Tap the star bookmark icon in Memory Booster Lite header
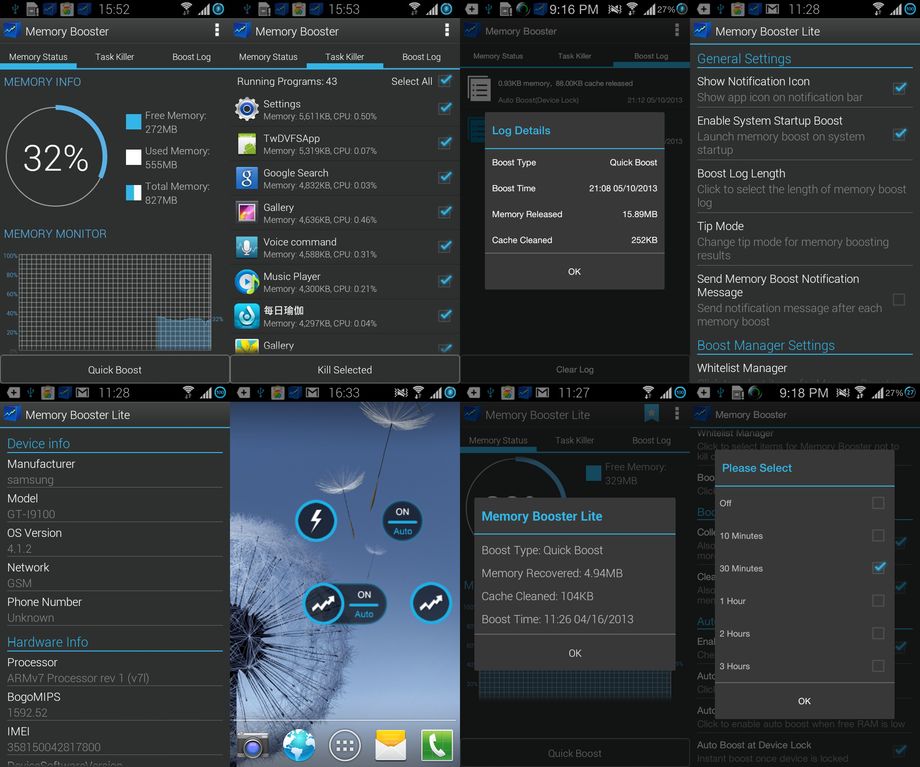 [651, 414]
